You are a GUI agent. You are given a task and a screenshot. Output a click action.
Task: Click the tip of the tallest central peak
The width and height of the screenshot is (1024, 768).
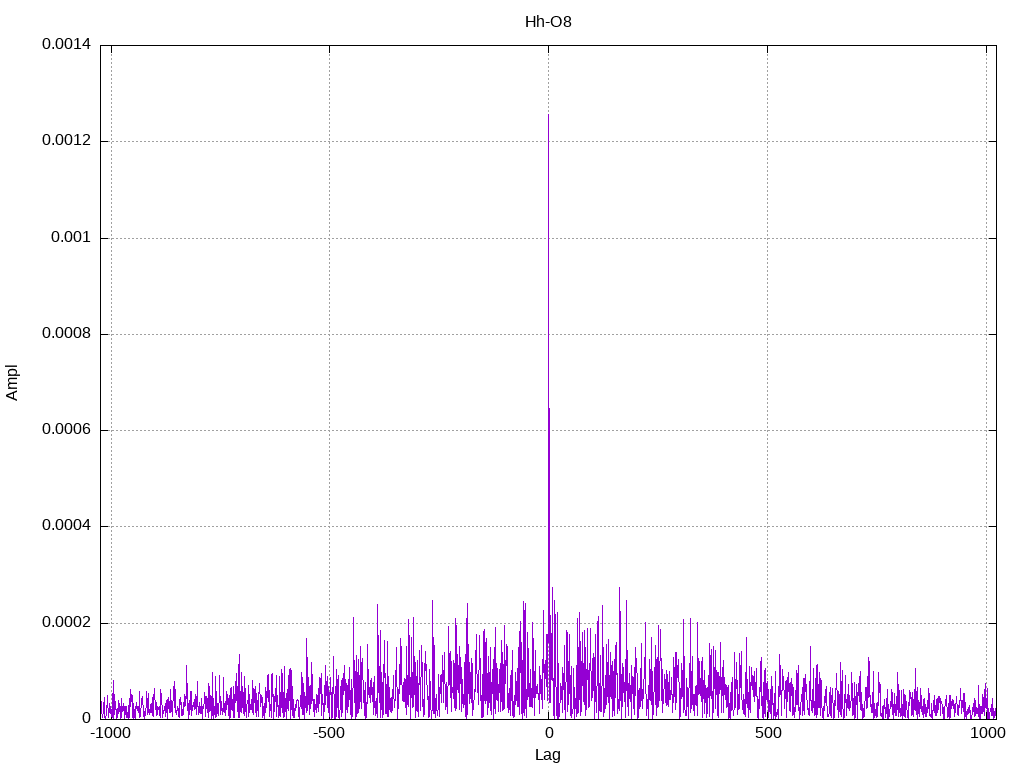(x=548, y=115)
